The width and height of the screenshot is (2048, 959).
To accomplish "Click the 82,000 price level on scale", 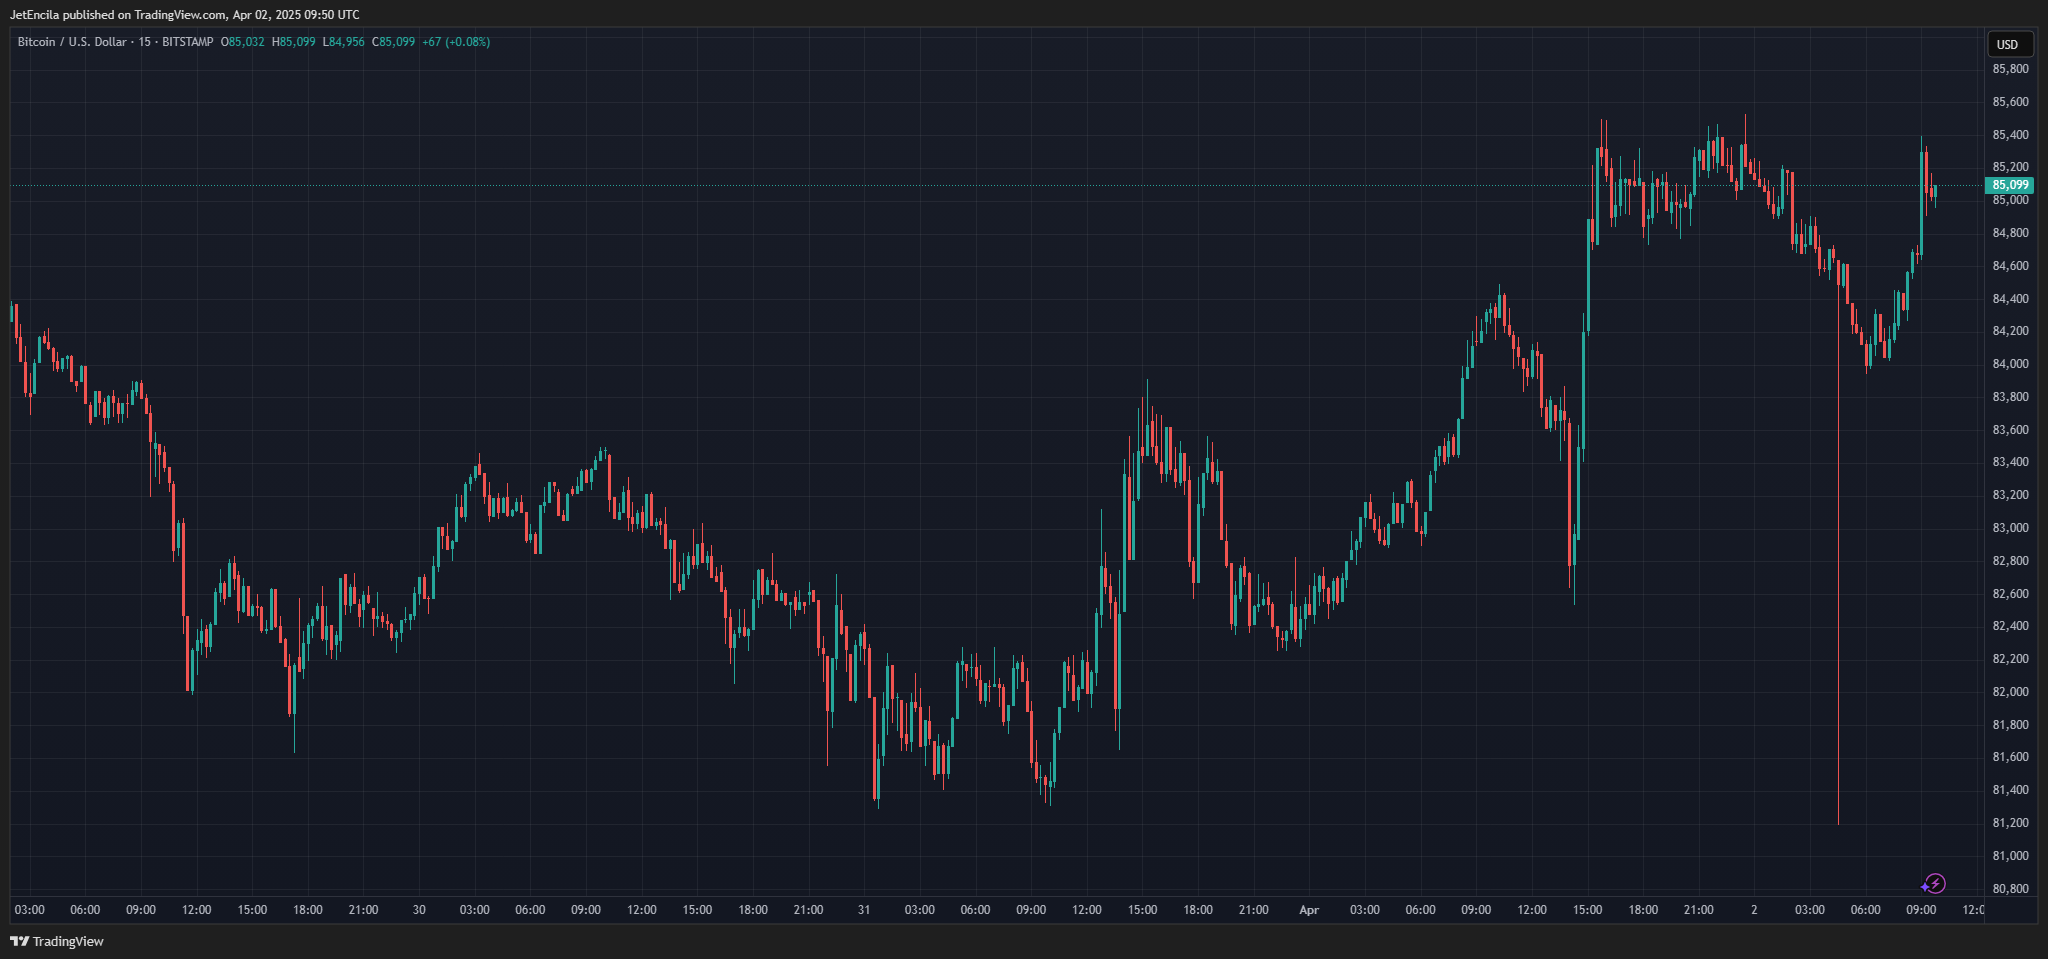I will (x=2010, y=692).
